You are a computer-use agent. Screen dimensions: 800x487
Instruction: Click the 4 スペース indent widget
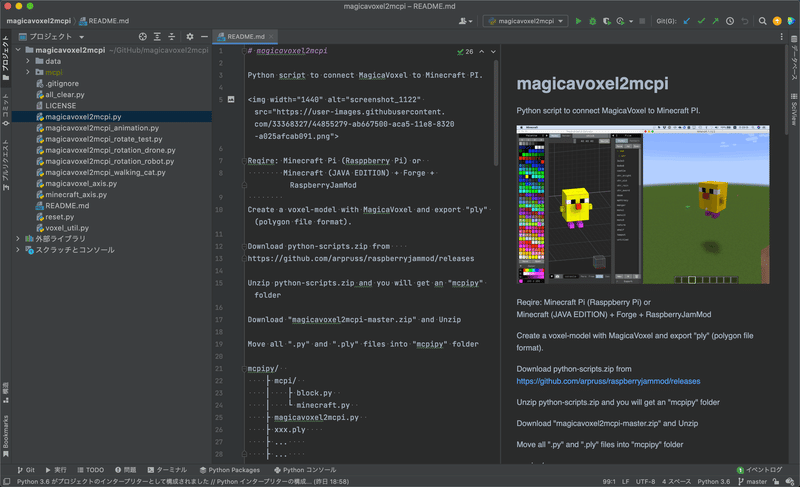point(677,481)
